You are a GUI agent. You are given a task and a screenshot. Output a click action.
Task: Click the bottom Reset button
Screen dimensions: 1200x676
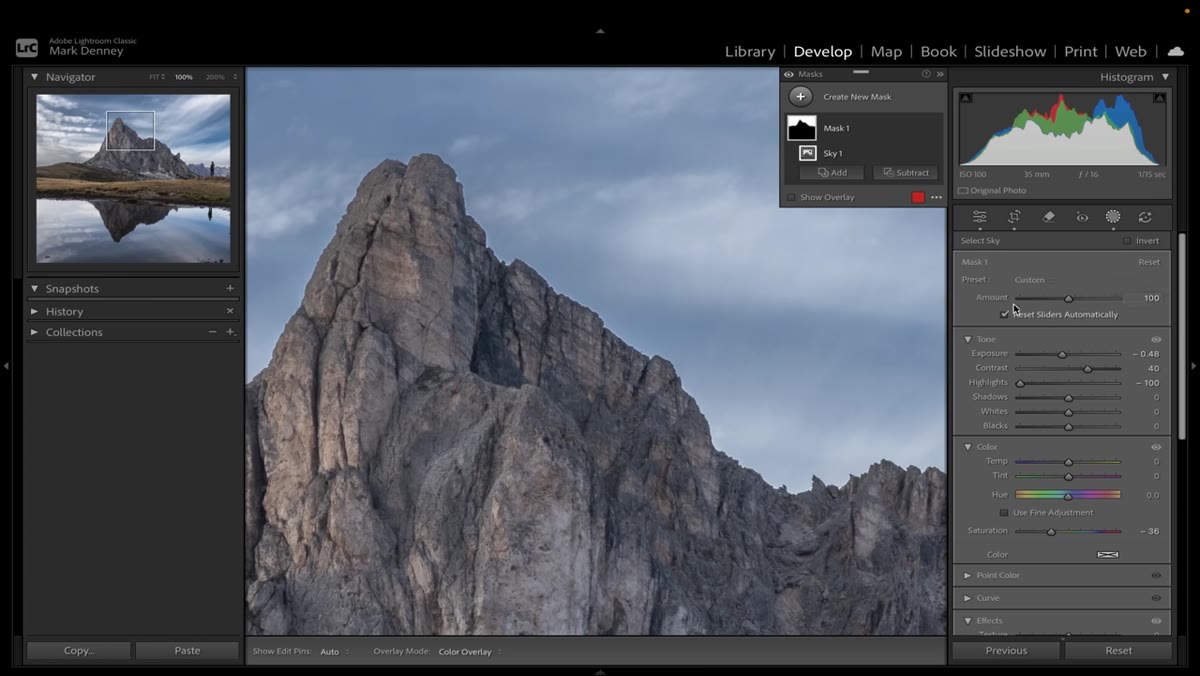(x=1118, y=650)
